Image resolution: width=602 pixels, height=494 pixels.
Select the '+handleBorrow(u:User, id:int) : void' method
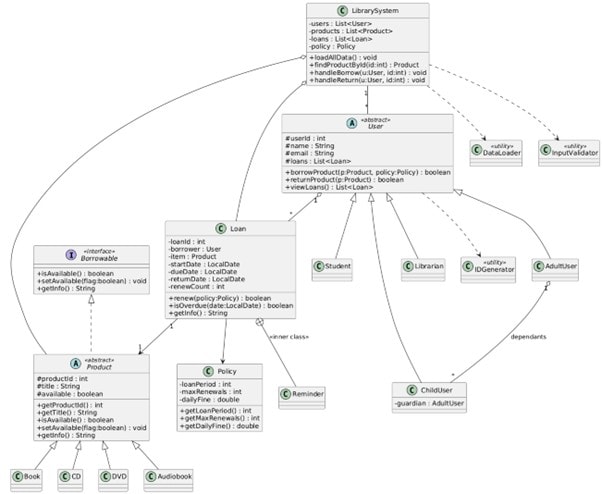click(x=368, y=73)
